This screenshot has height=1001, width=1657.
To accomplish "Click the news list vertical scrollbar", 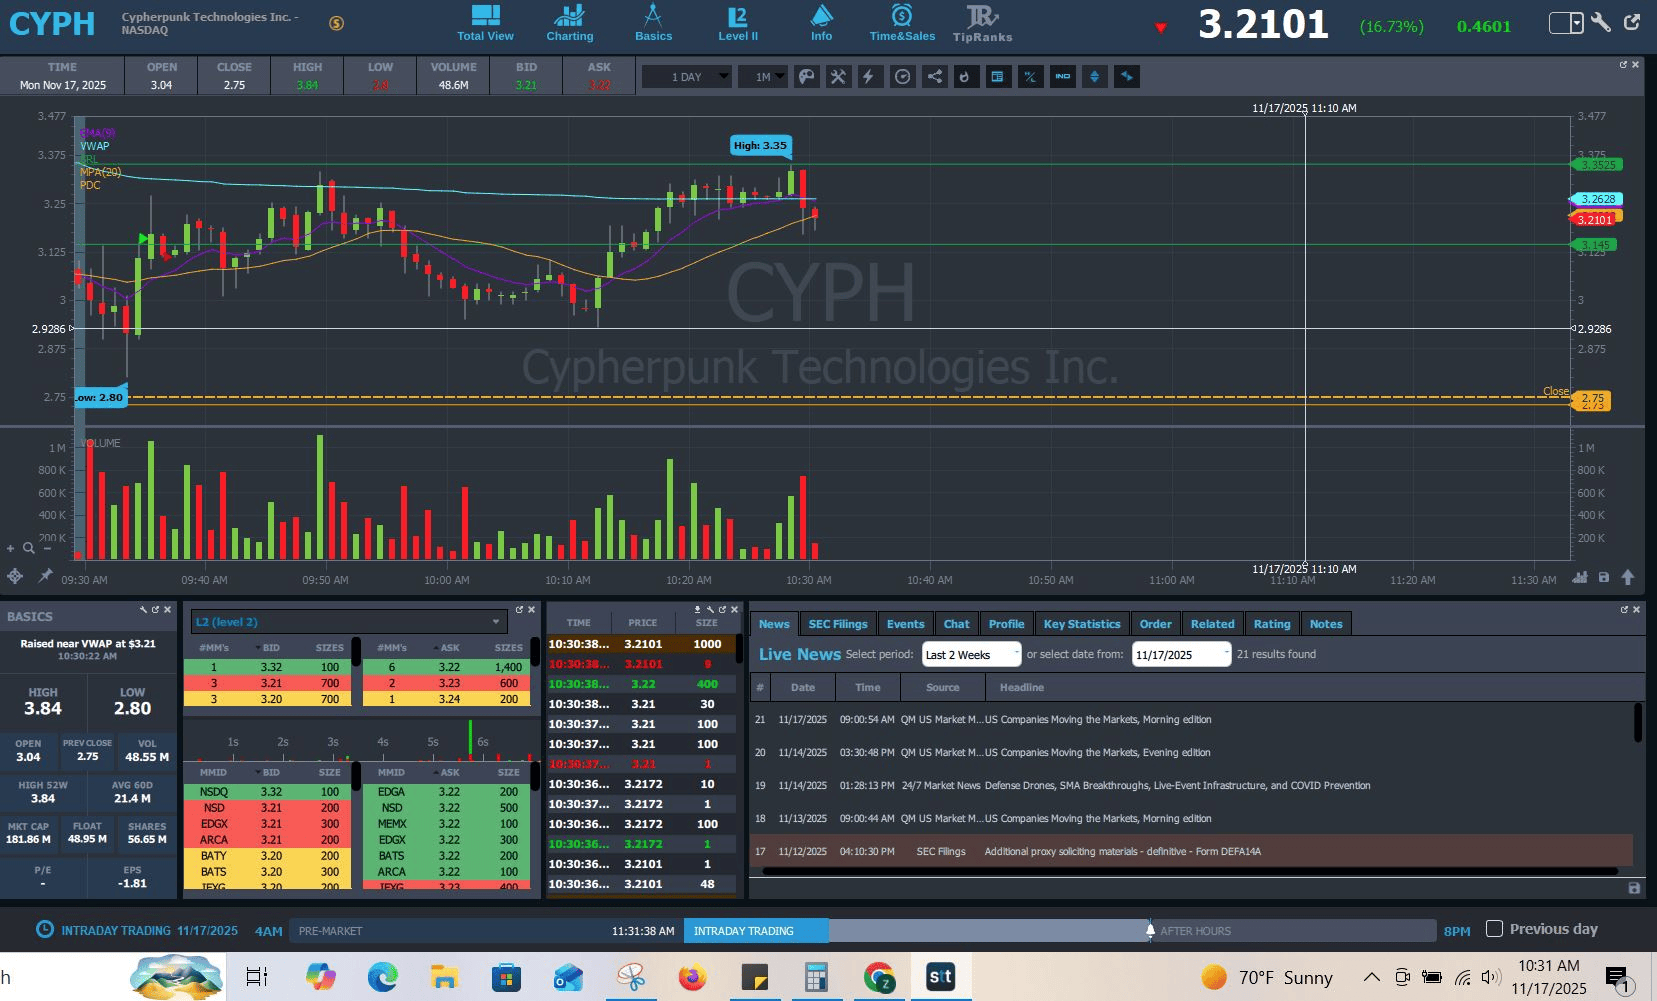I will (1638, 722).
